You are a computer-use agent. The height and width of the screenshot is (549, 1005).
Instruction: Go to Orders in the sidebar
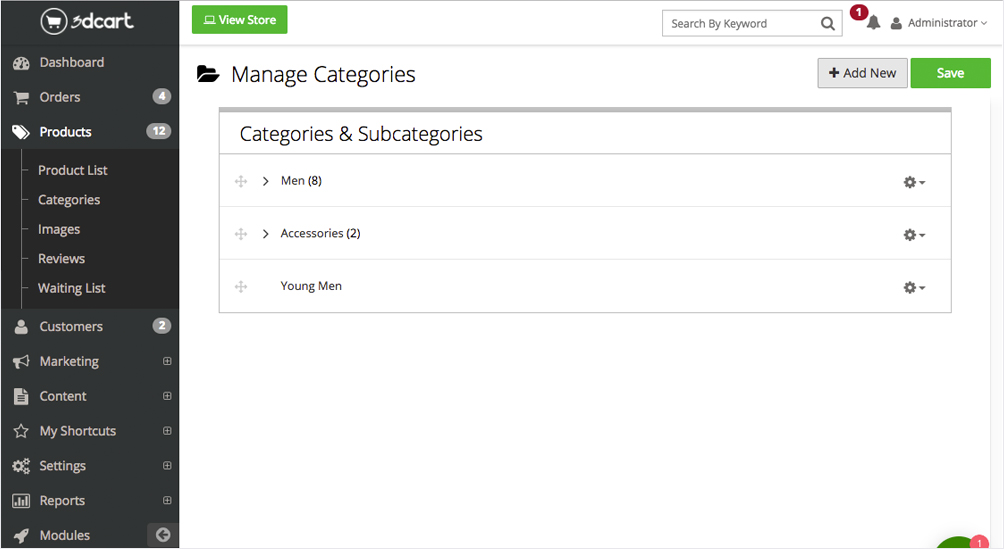click(x=60, y=97)
